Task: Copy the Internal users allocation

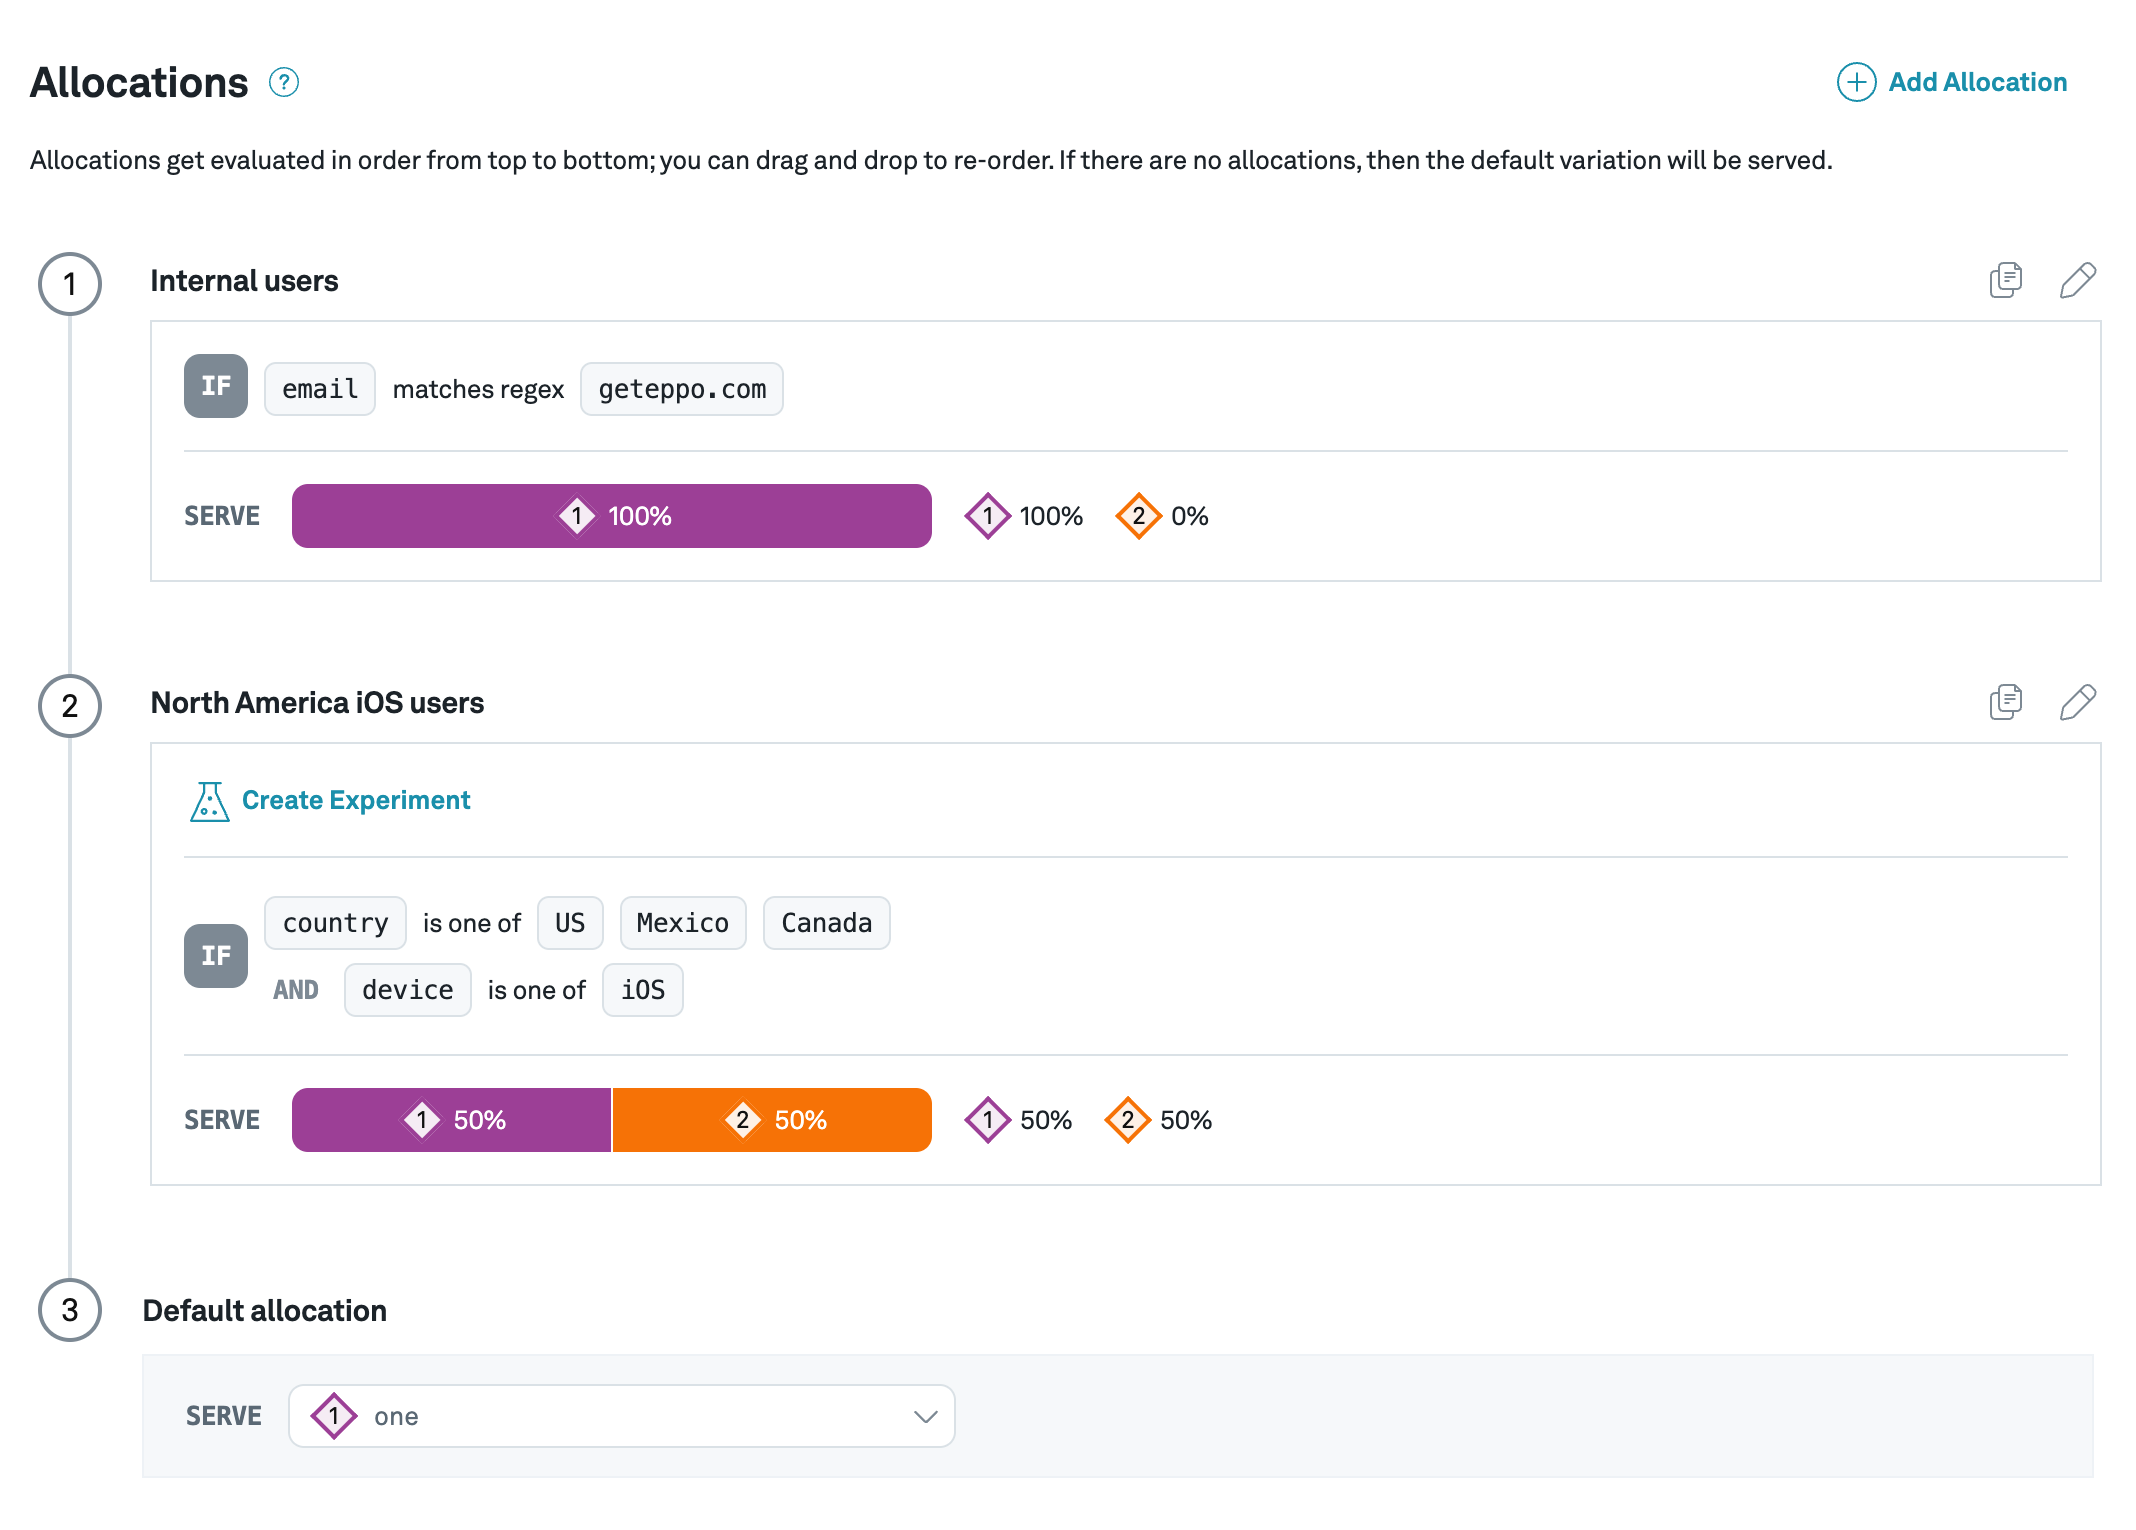Action: [2005, 281]
